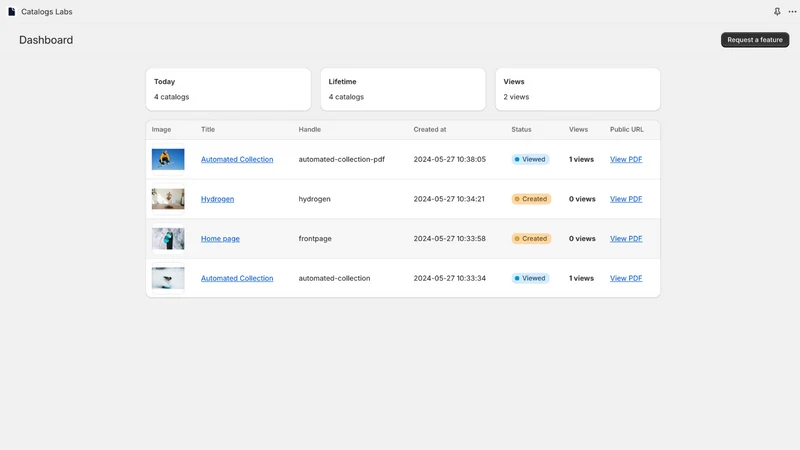Open the Hydrogen catalog link

pyautogui.click(x=217, y=199)
